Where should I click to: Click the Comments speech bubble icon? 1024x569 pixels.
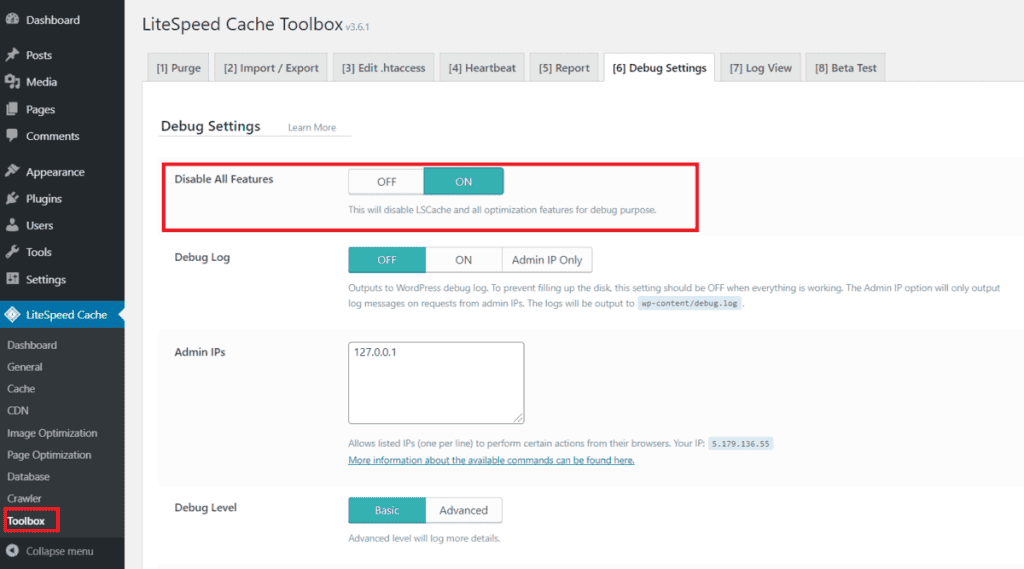click(12, 136)
